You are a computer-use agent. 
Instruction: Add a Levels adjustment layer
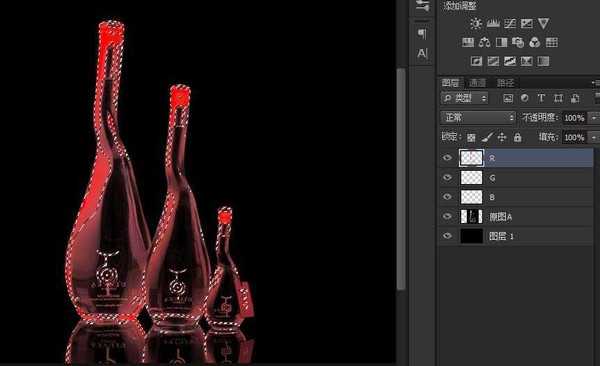coord(493,24)
